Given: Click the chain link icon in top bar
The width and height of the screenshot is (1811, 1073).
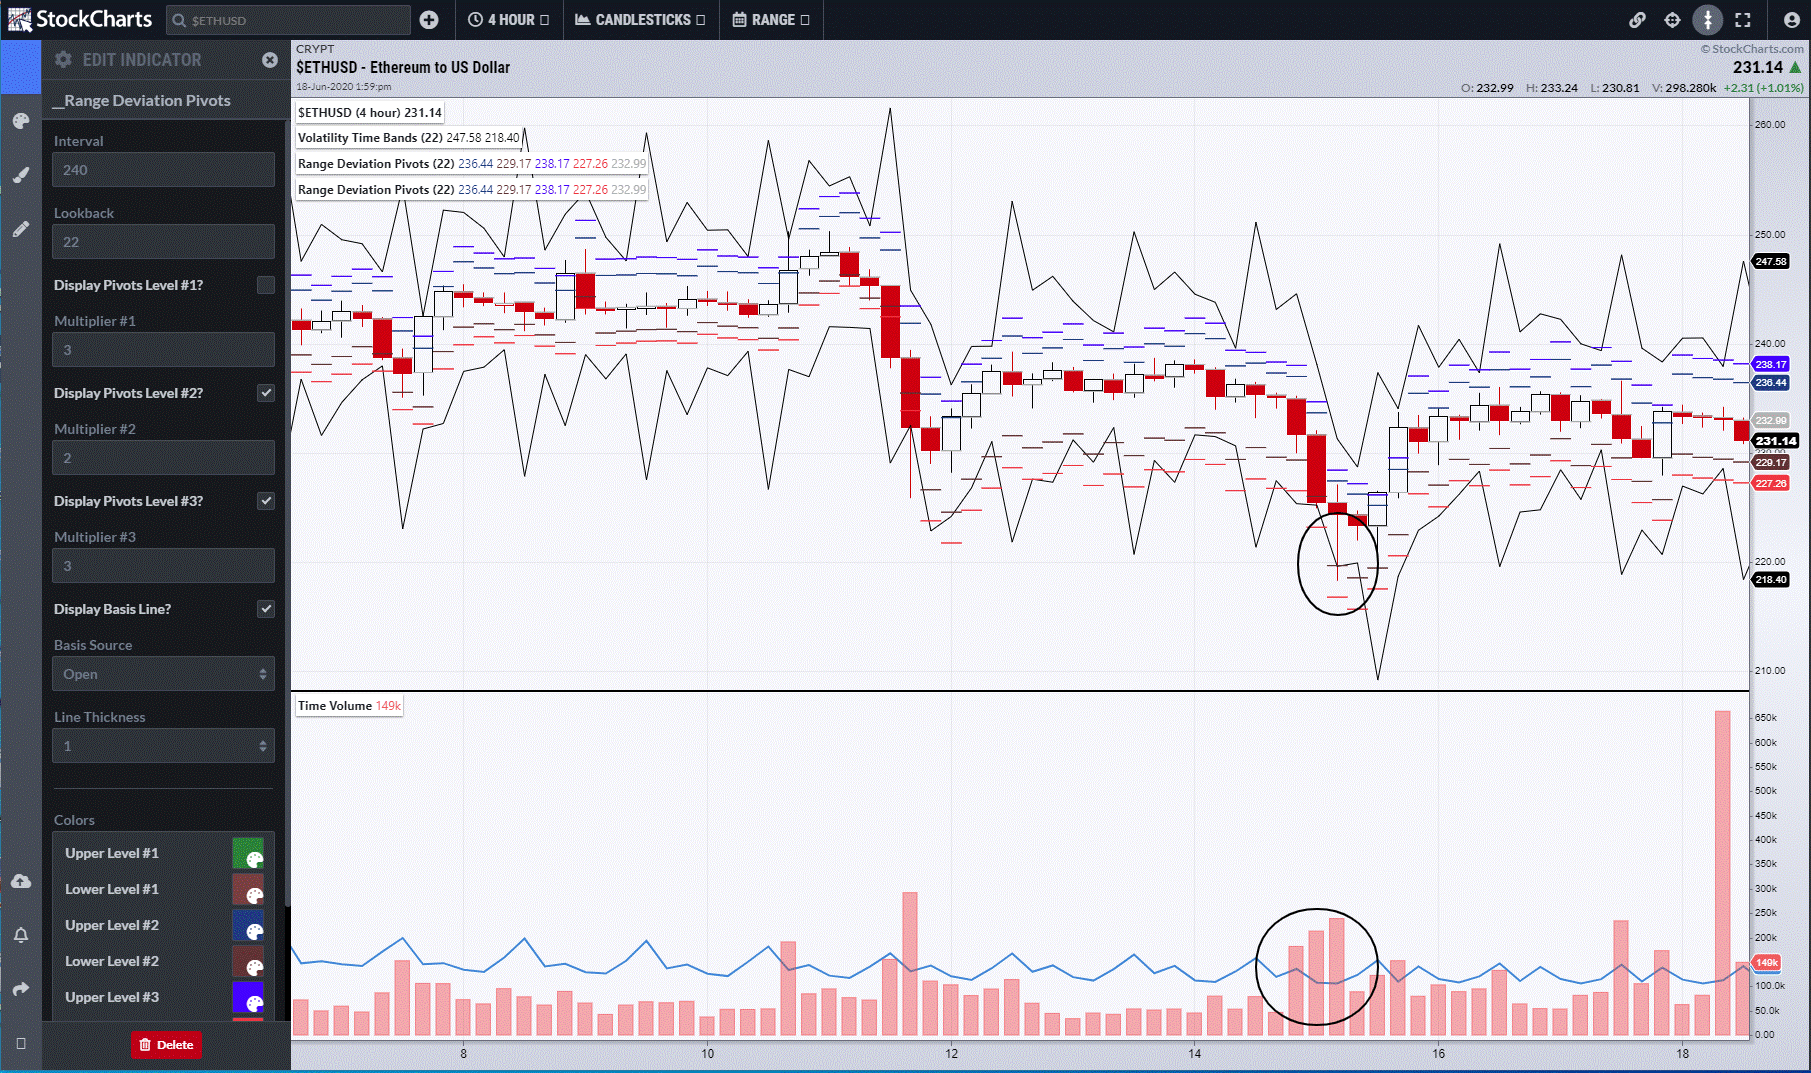Looking at the screenshot, I should (1637, 20).
